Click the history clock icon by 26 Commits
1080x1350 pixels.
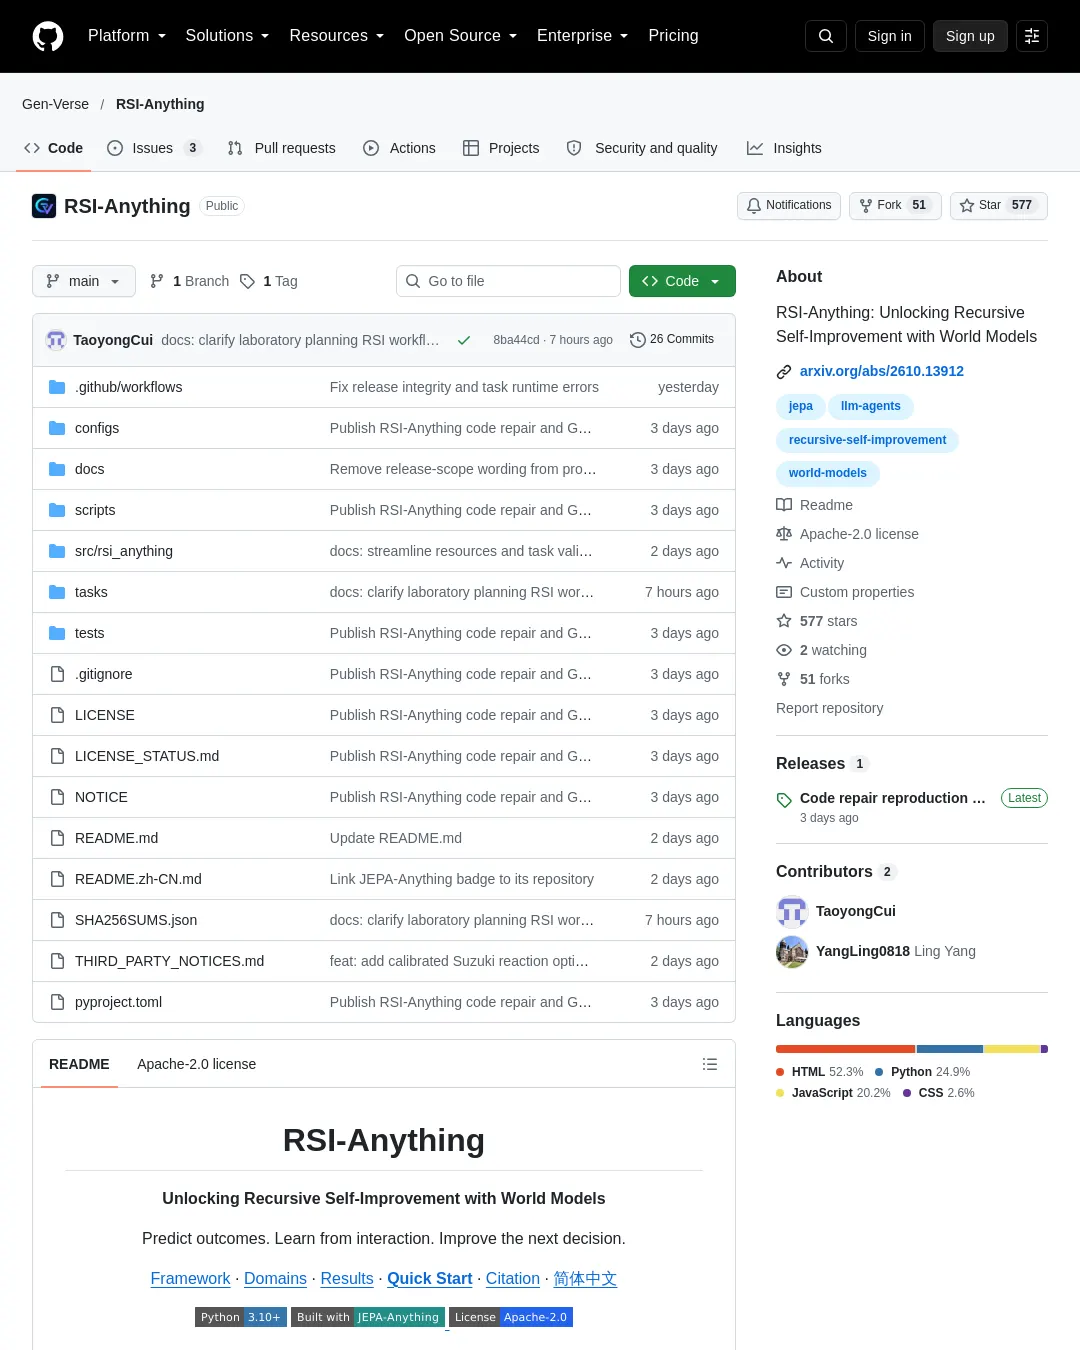click(637, 340)
